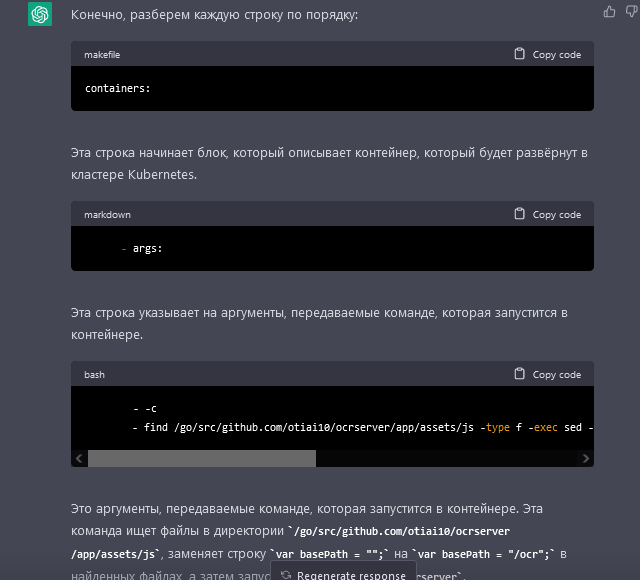Viewport: 640px width, 580px height.
Task: Click the find command line in bash block
Action: point(363,427)
